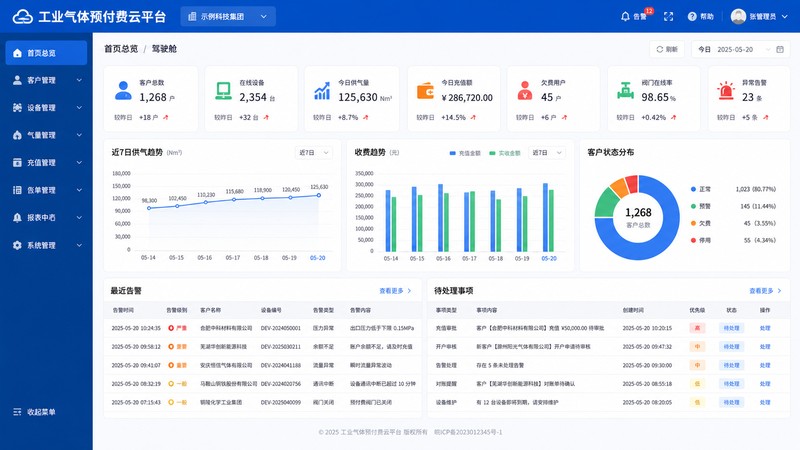
Task: Open 报表中心 menu item
Action: 46,218
